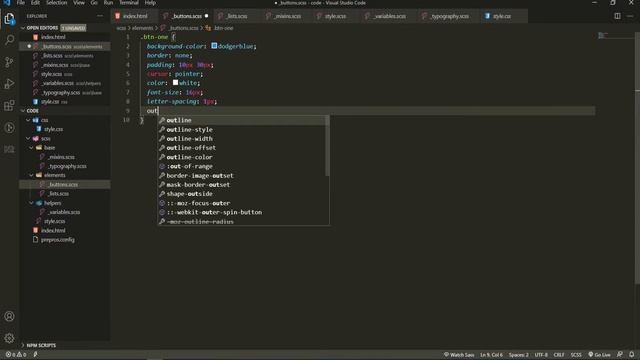Change the UTF-8 file encoding
Viewport: 640px width, 360px height.
[x=541, y=355]
